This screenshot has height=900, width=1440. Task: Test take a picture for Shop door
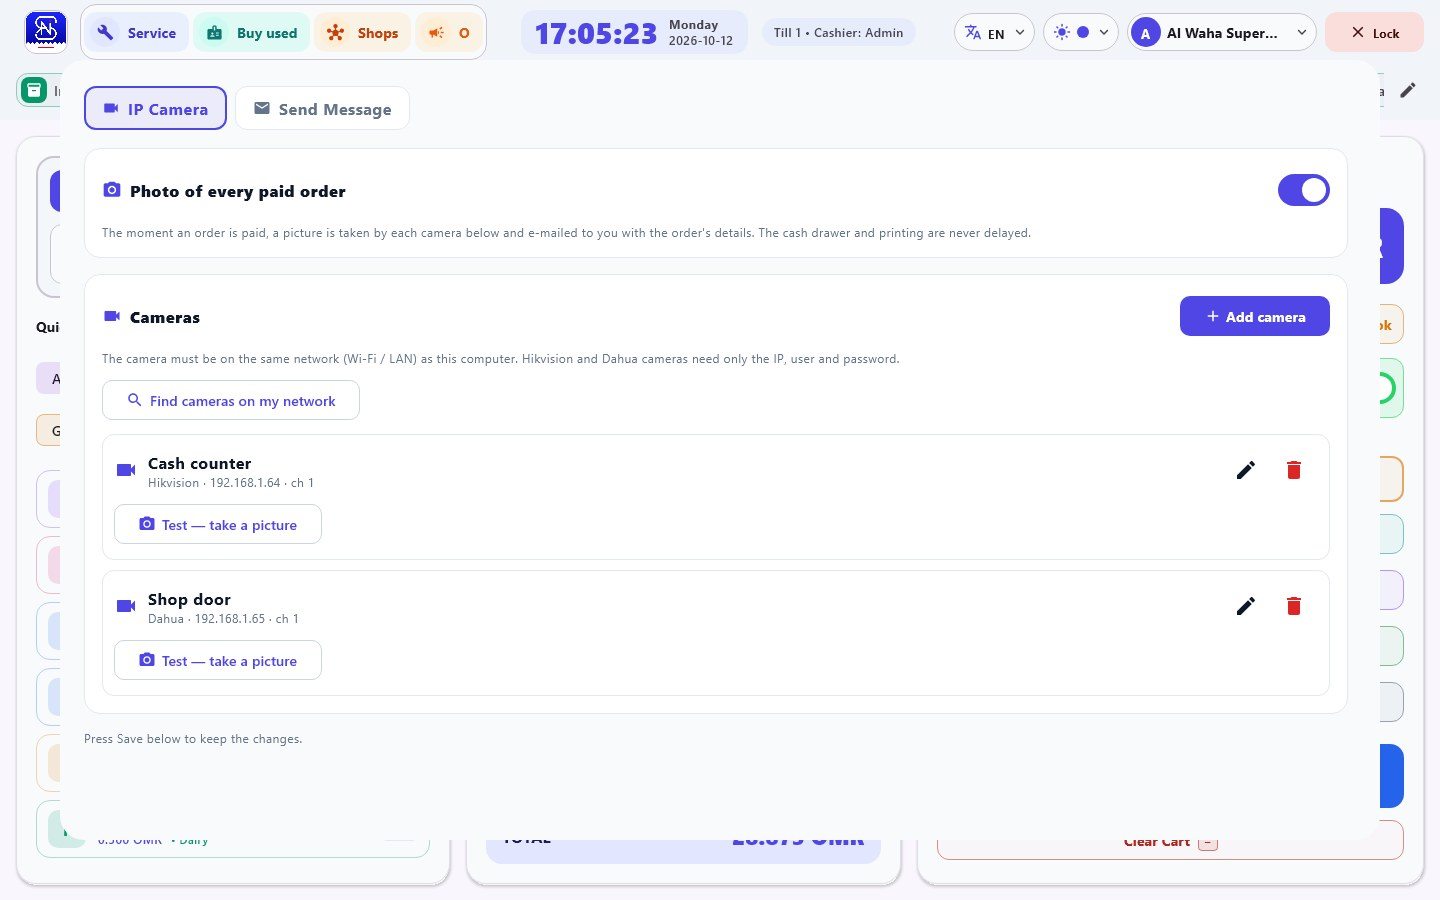[218, 660]
